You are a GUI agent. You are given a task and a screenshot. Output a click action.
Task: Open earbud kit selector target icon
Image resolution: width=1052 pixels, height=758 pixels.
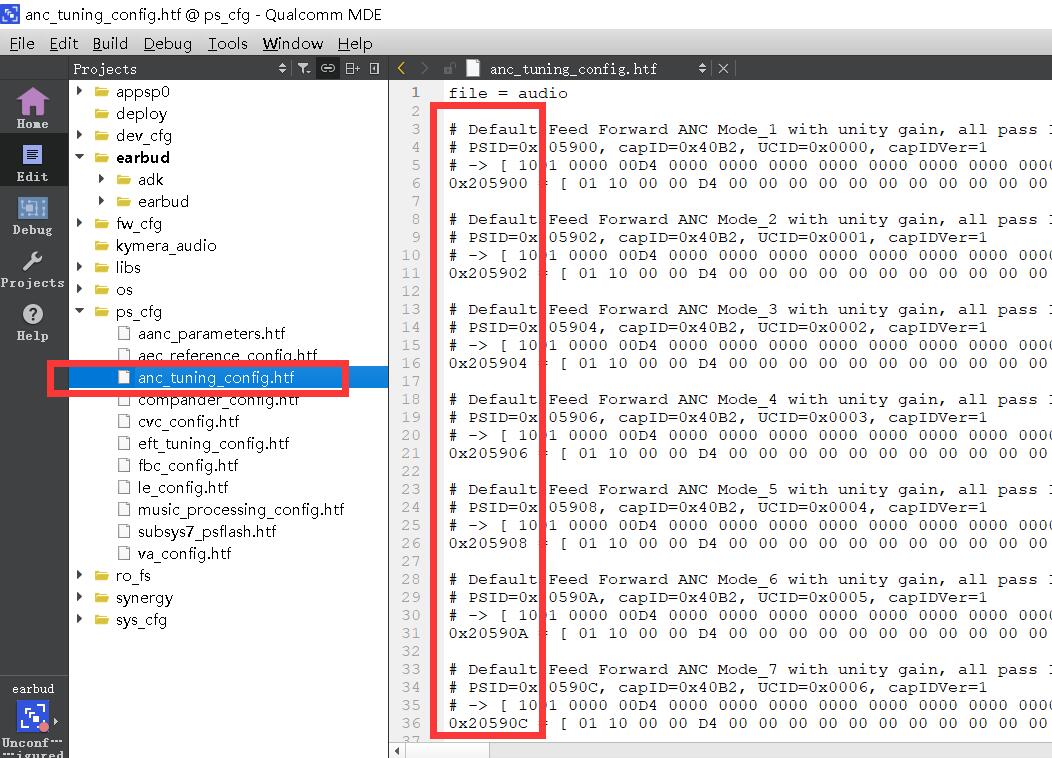(x=33, y=716)
